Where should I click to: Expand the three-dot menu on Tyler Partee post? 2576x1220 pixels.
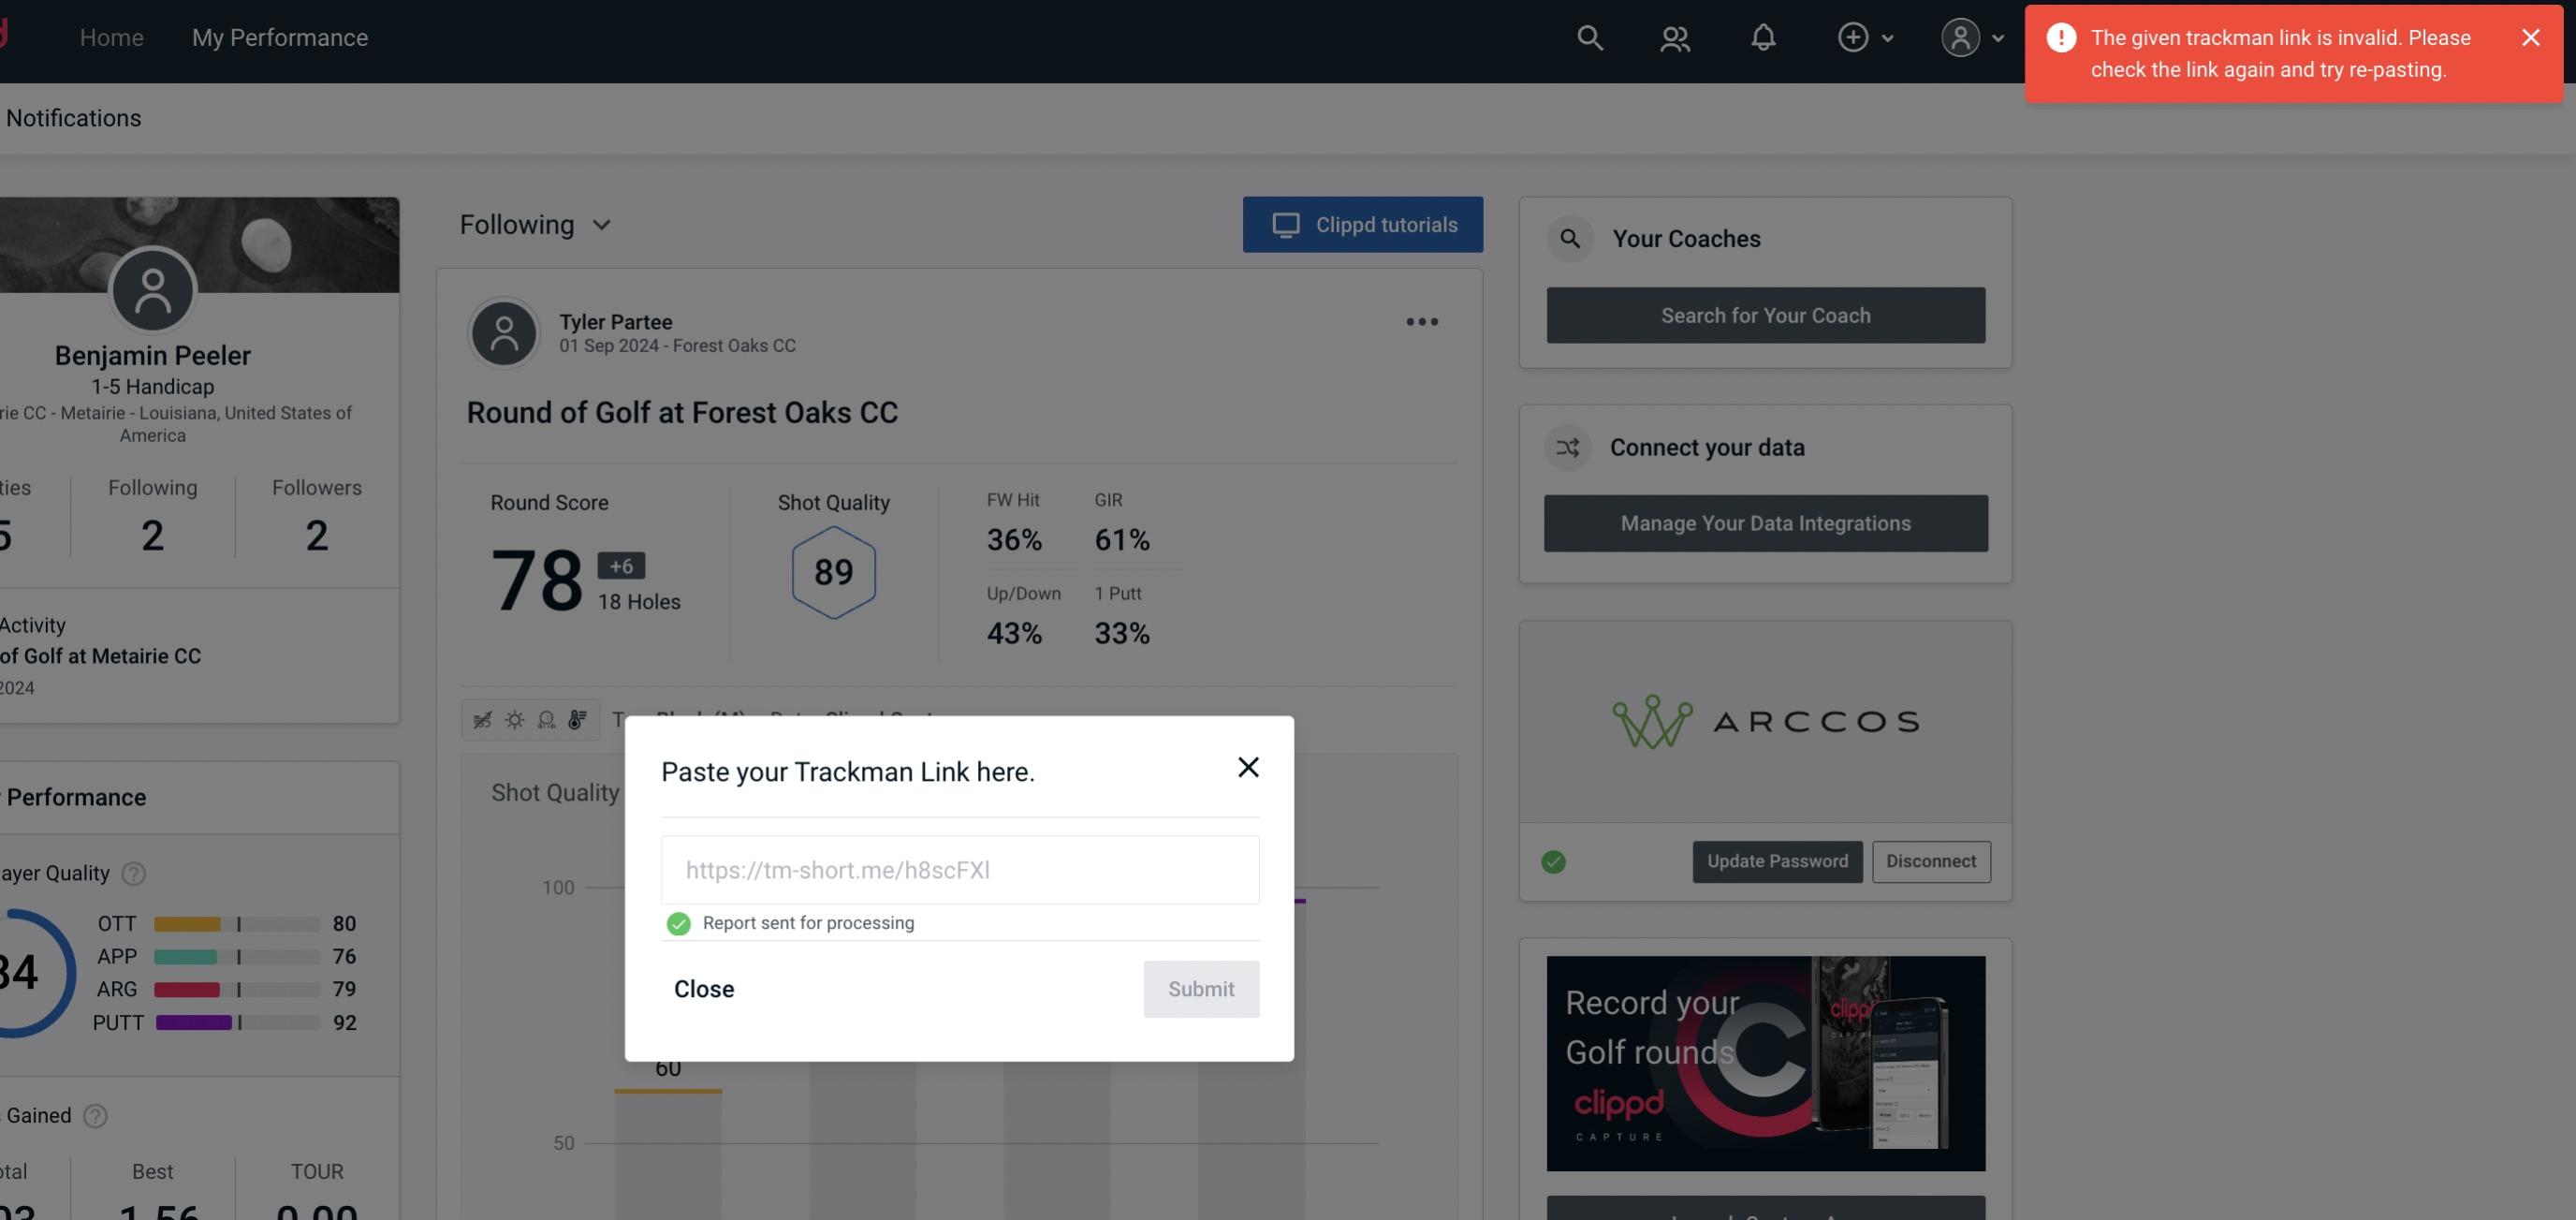point(1423,320)
